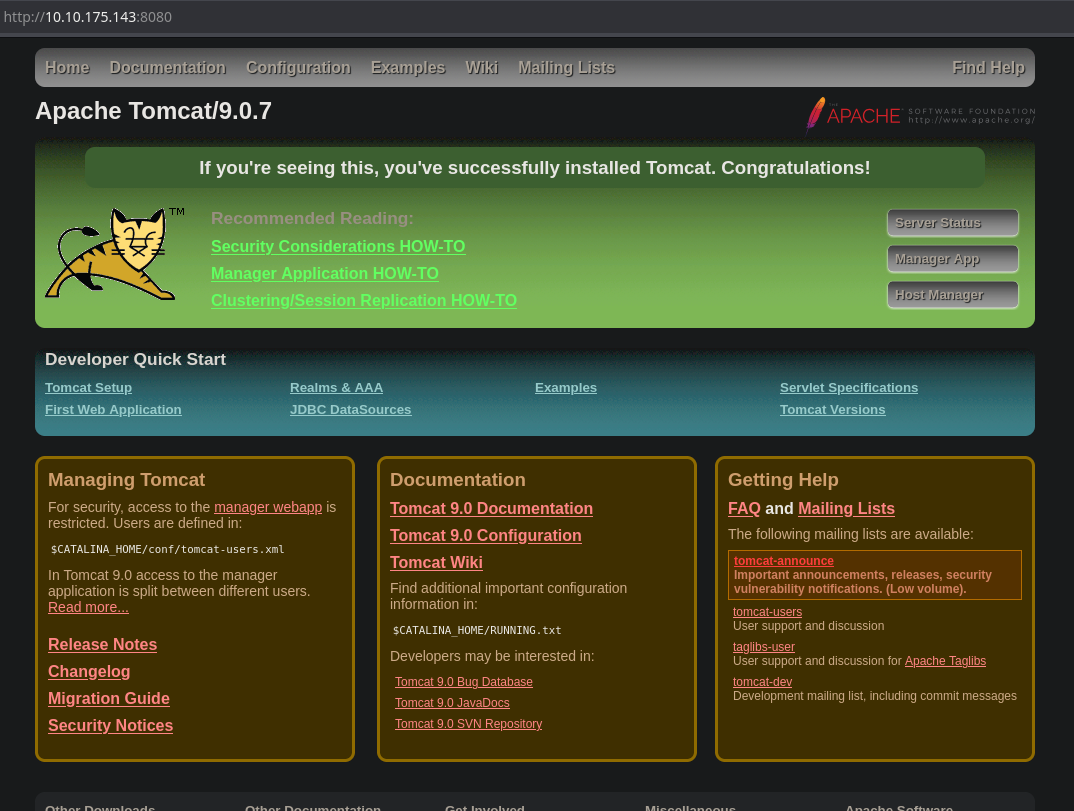Select Configuration in the navigation bar
This screenshot has height=811, width=1074.
[x=298, y=68]
